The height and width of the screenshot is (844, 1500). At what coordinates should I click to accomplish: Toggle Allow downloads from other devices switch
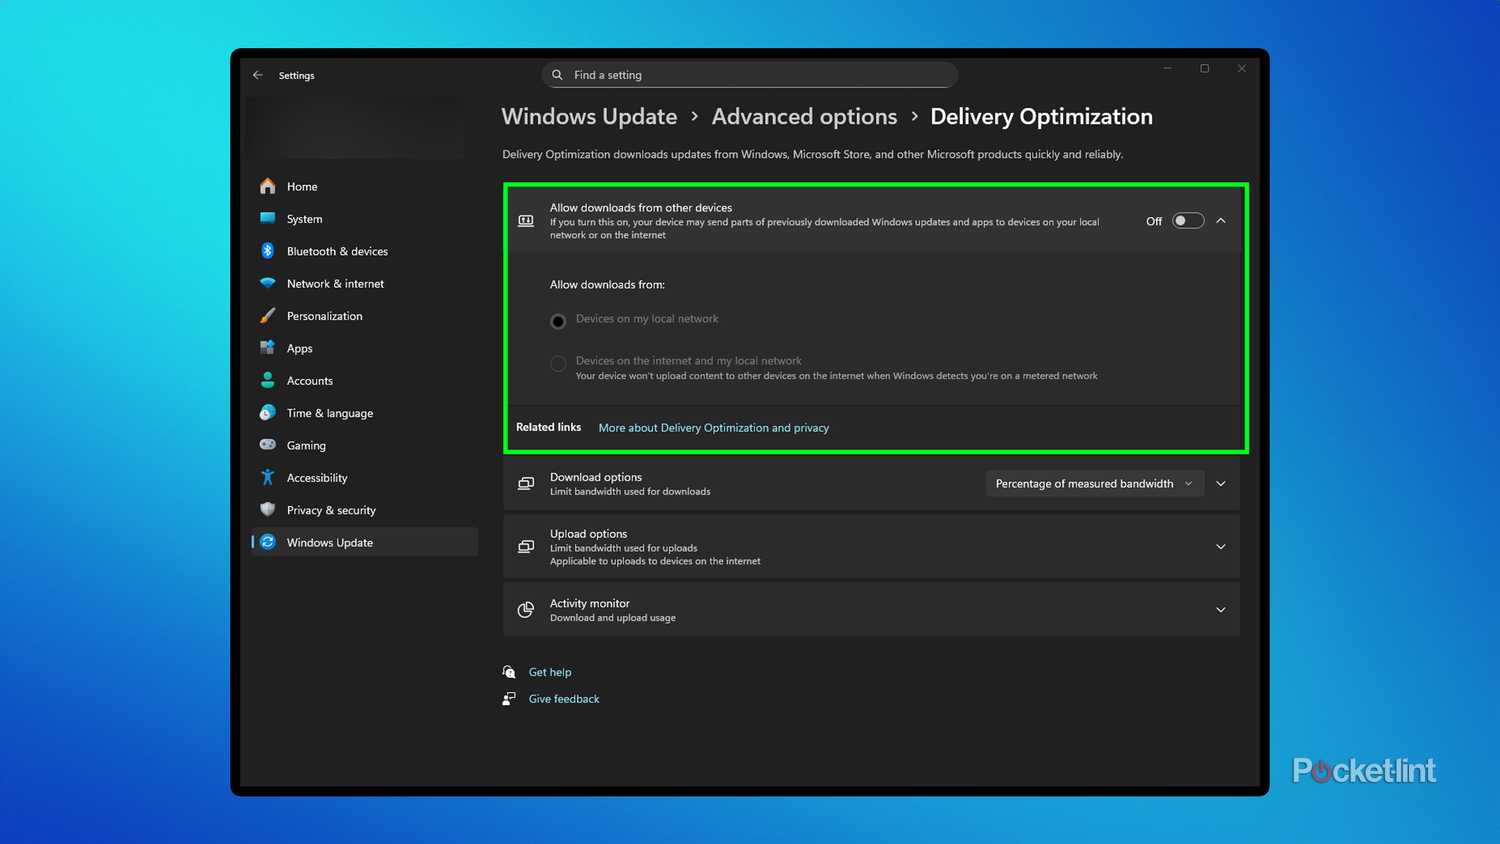1187,221
